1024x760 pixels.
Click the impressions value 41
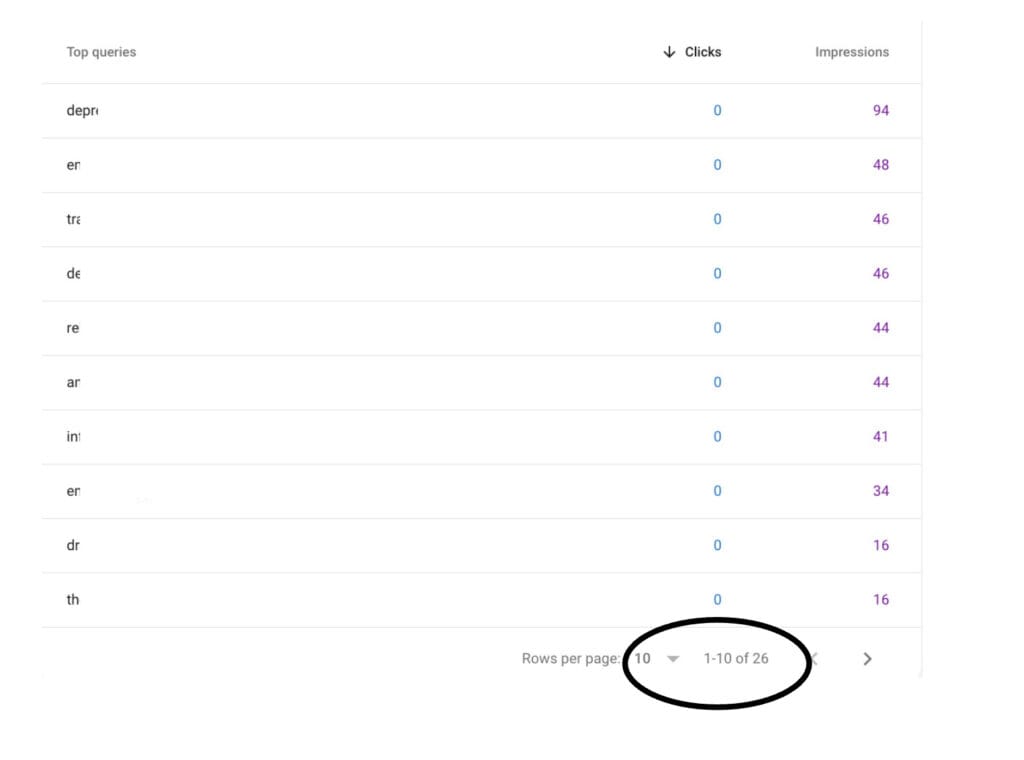click(x=880, y=437)
